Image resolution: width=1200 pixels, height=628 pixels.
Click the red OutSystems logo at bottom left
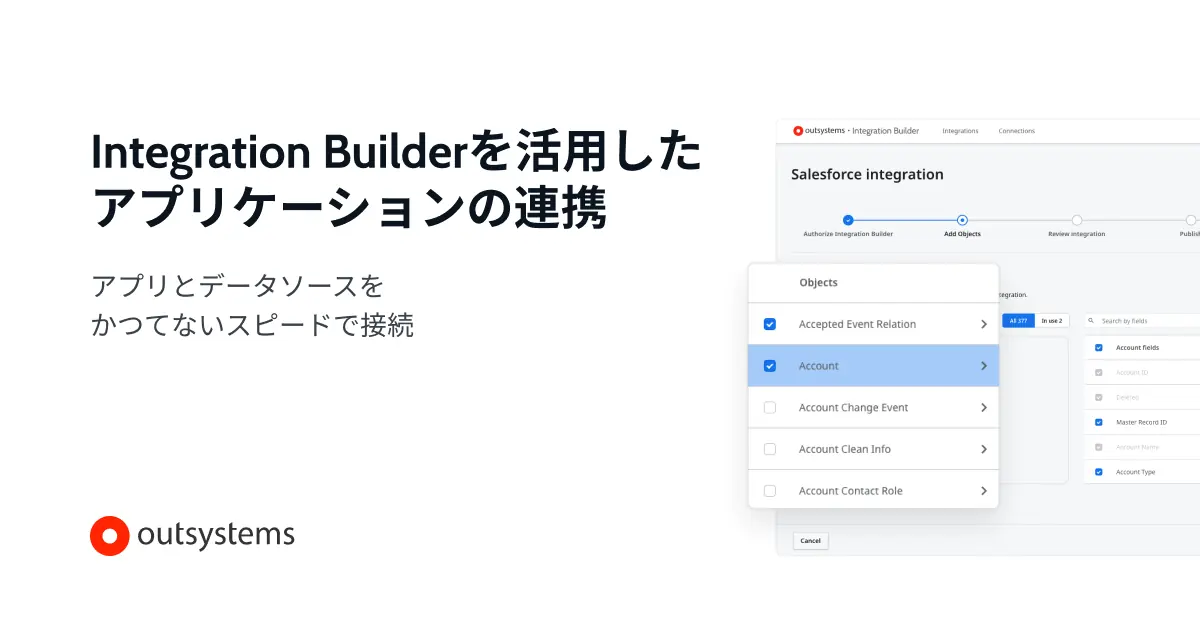110,535
